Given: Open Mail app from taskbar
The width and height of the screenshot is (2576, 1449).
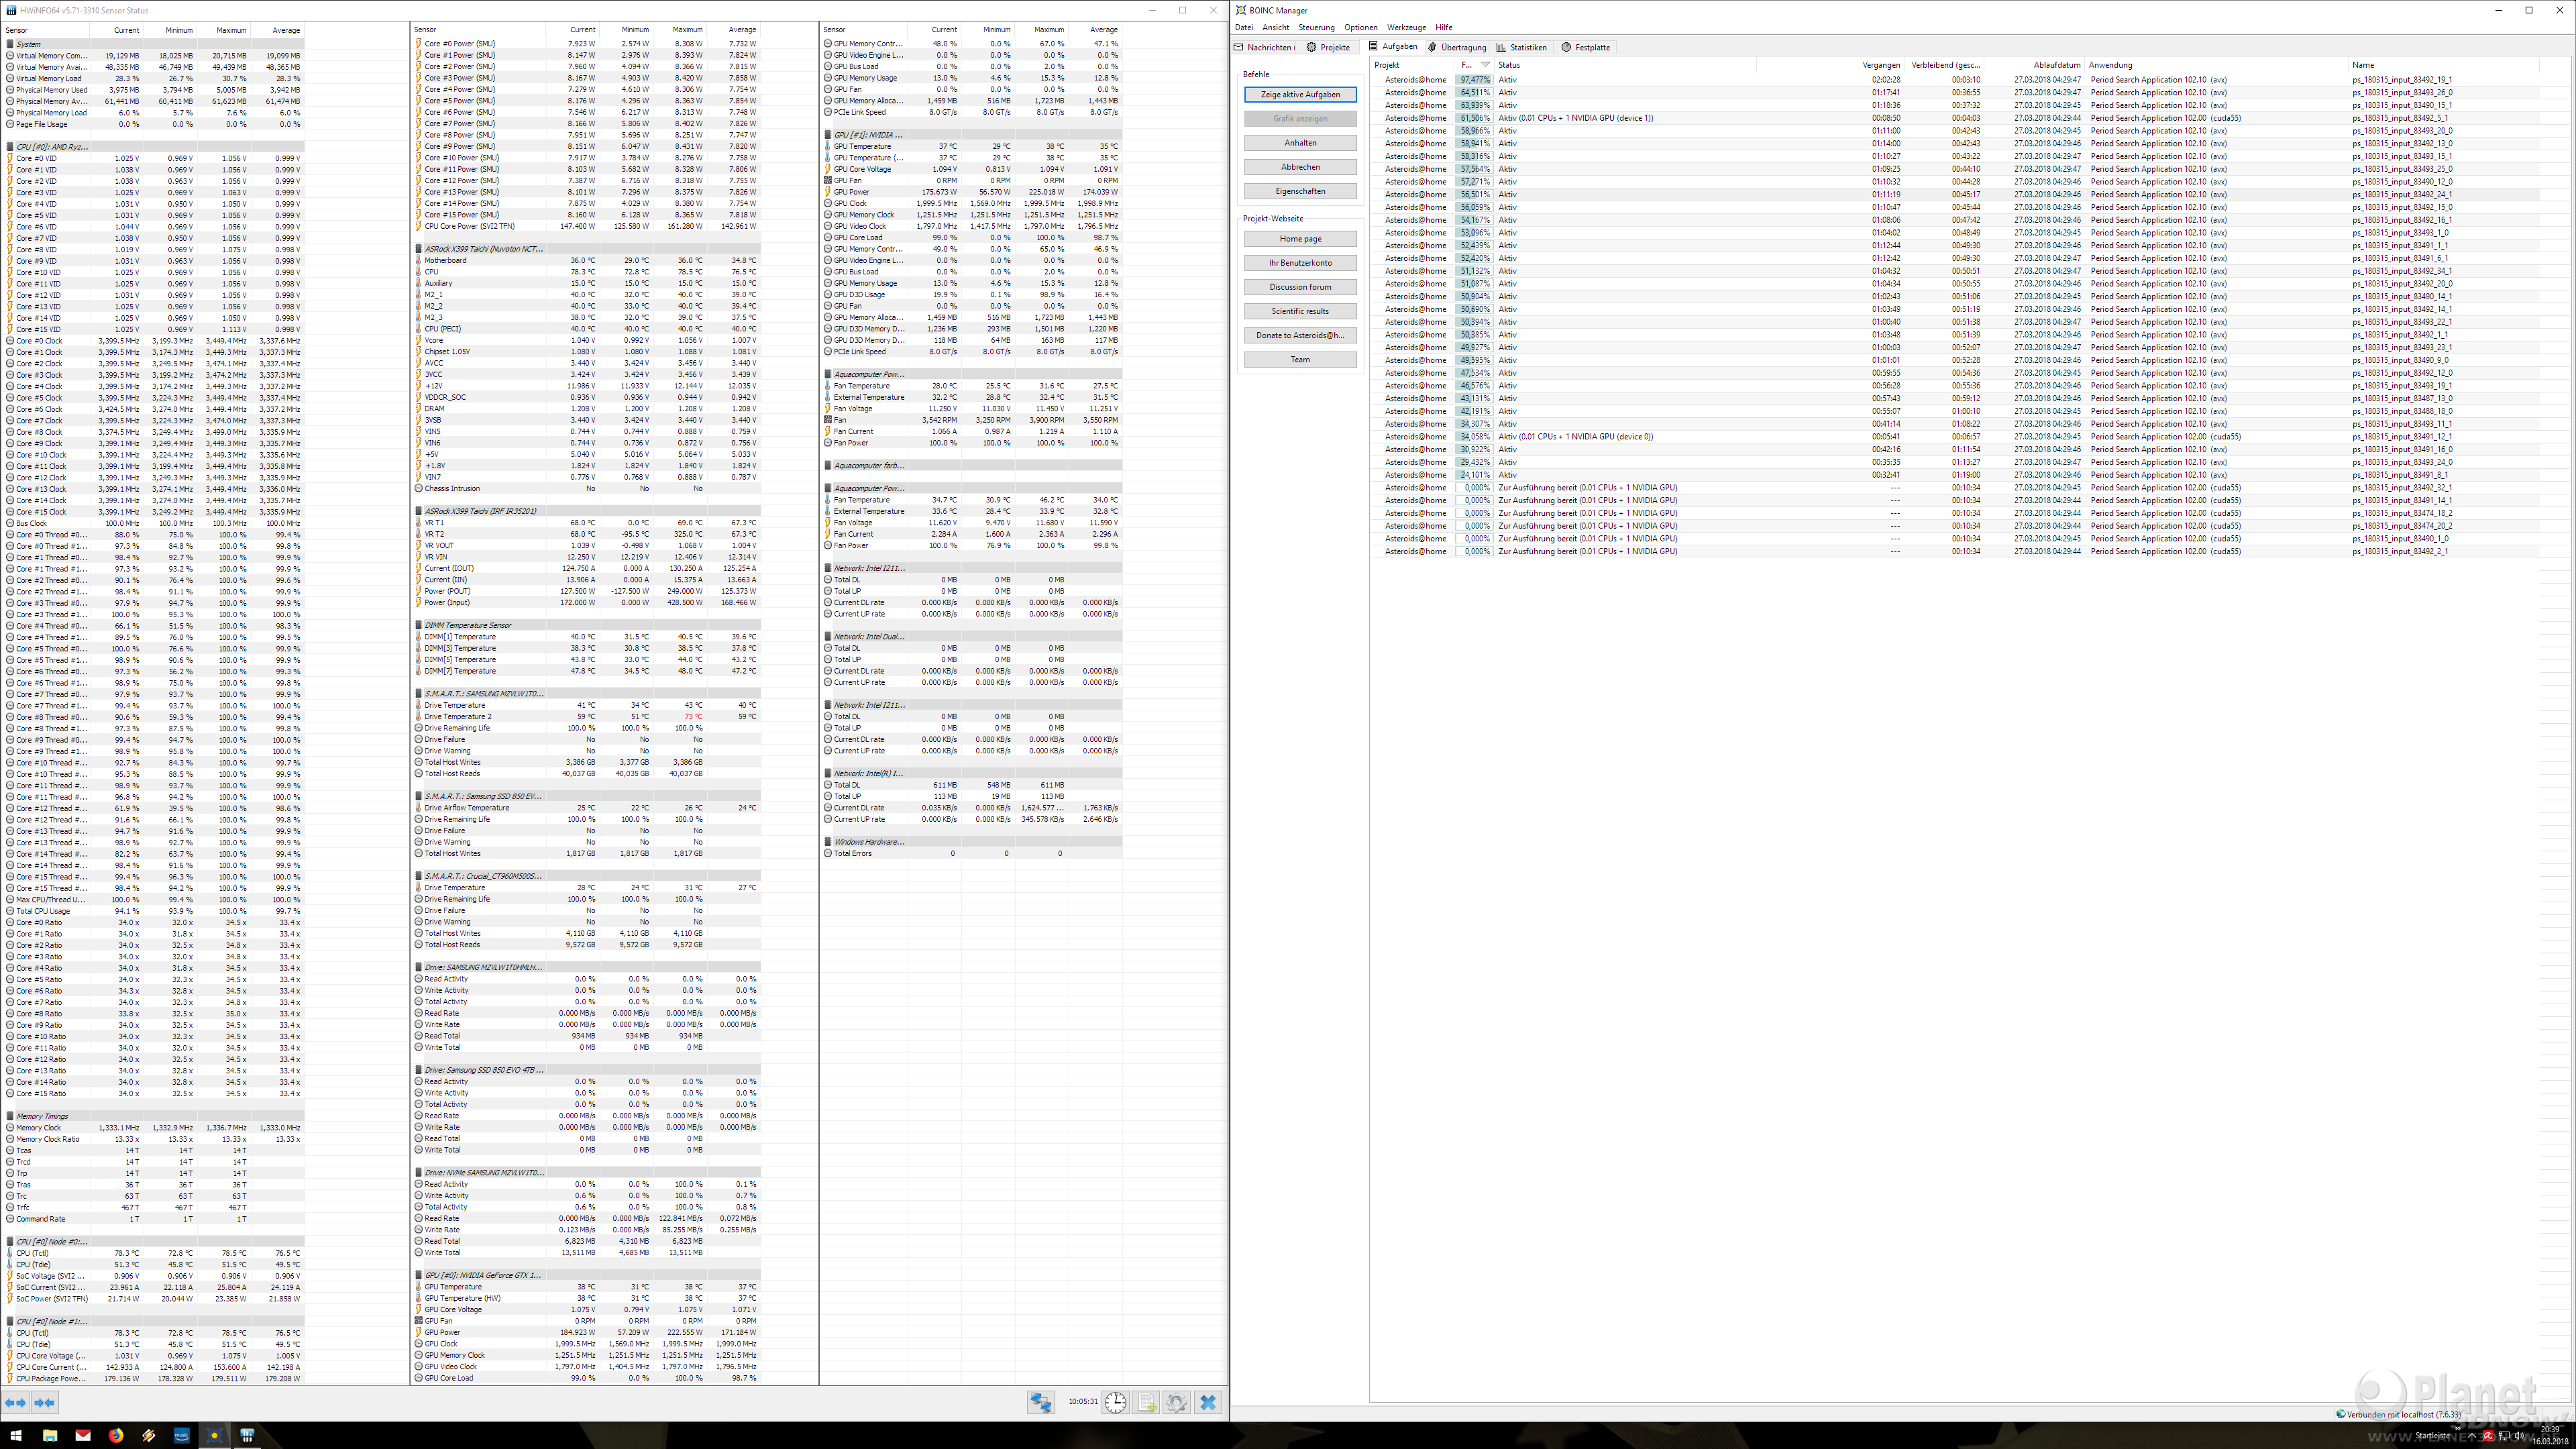Looking at the screenshot, I should (x=83, y=1435).
